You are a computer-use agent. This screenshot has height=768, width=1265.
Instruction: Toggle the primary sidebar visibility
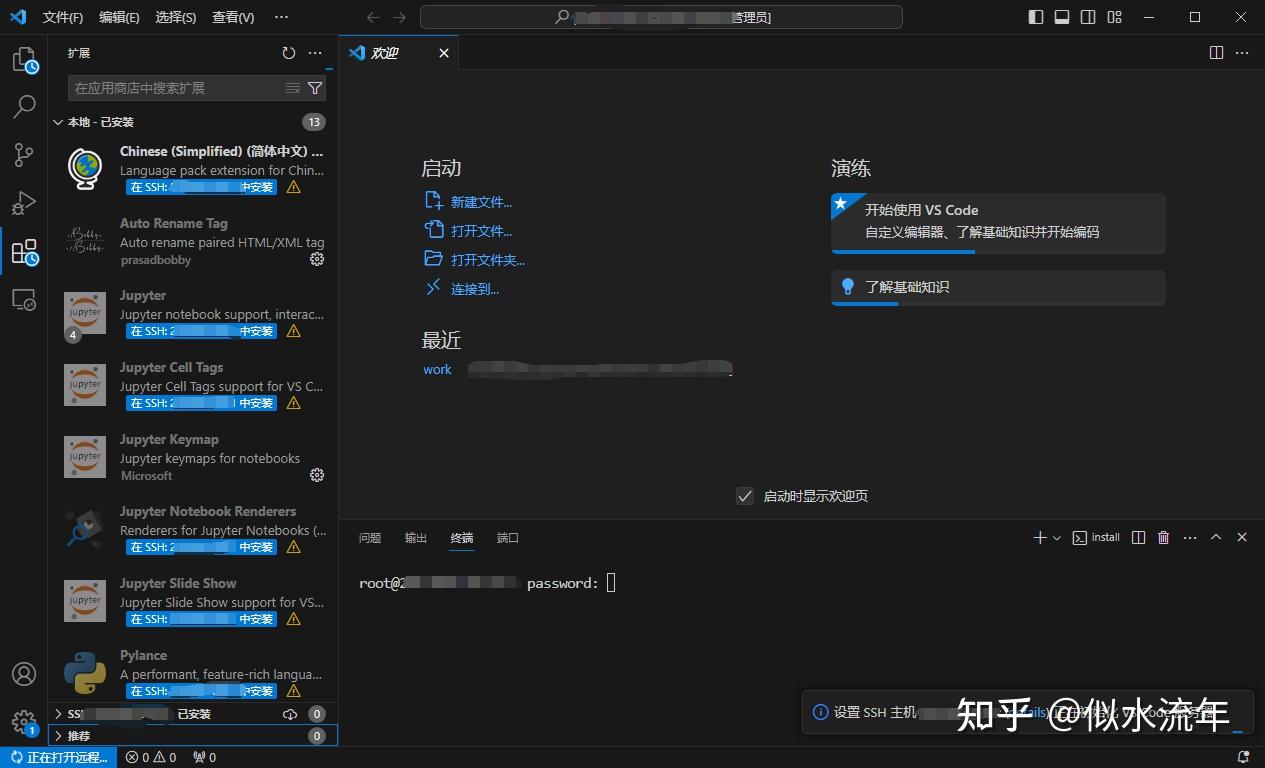point(1036,17)
